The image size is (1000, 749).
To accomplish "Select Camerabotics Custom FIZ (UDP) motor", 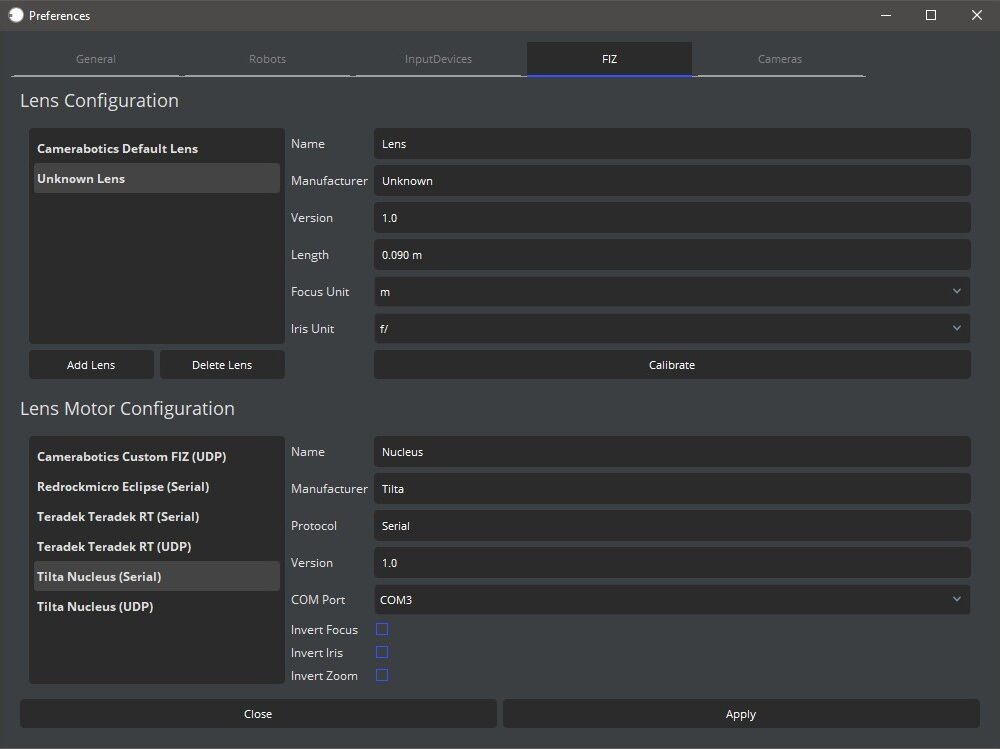I will (156, 456).
